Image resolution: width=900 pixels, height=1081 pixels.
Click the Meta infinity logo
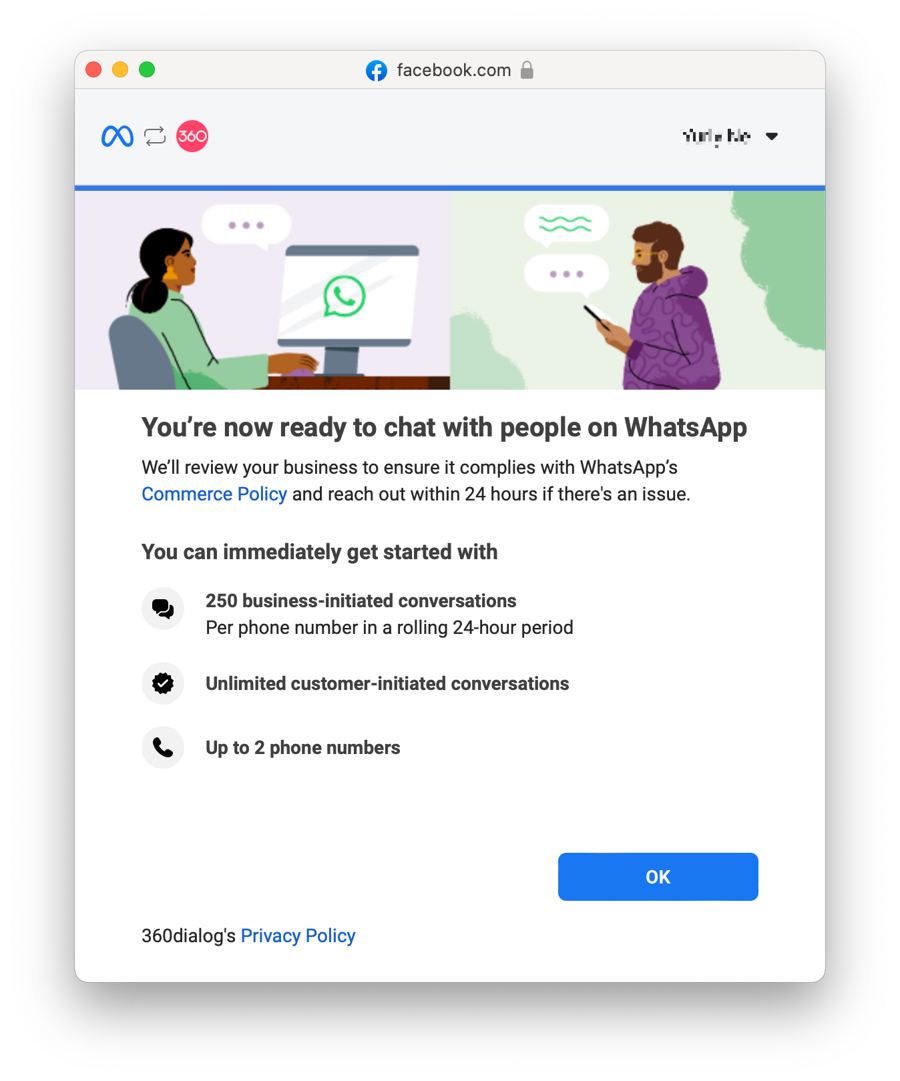pyautogui.click(x=117, y=137)
